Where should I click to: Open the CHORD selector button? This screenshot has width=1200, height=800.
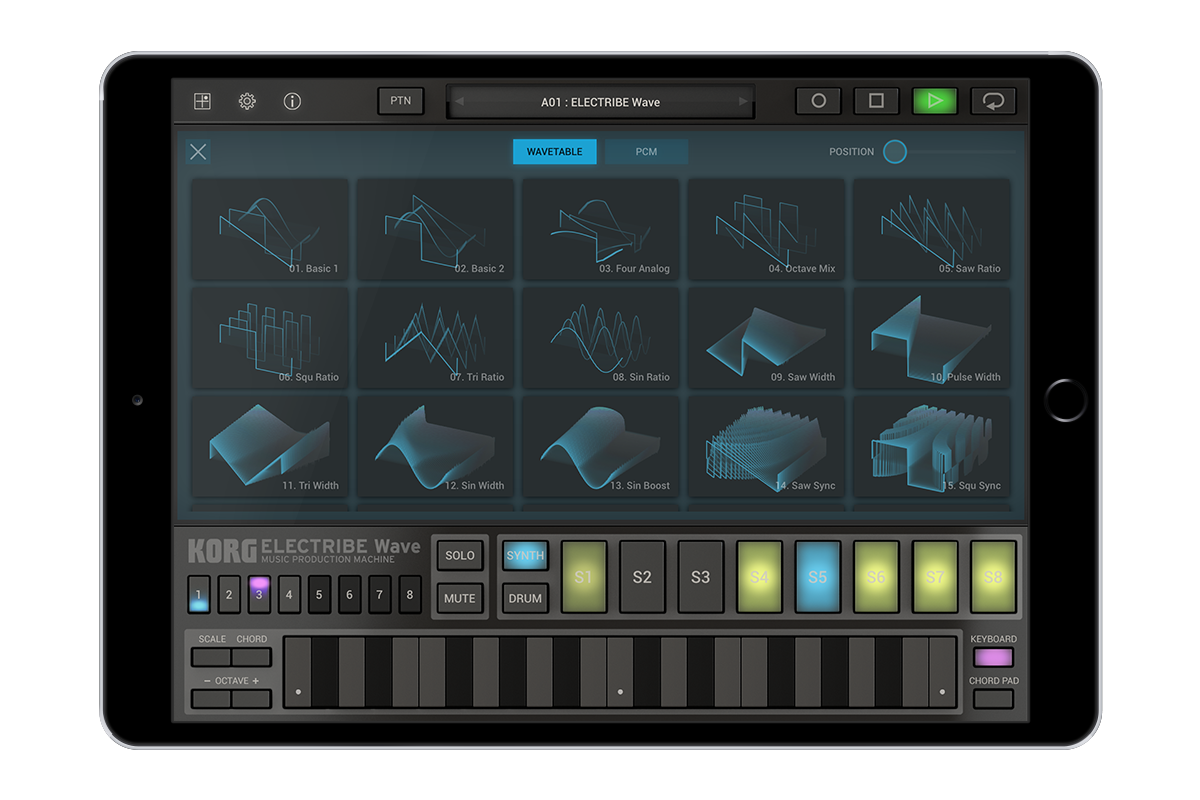(x=251, y=657)
